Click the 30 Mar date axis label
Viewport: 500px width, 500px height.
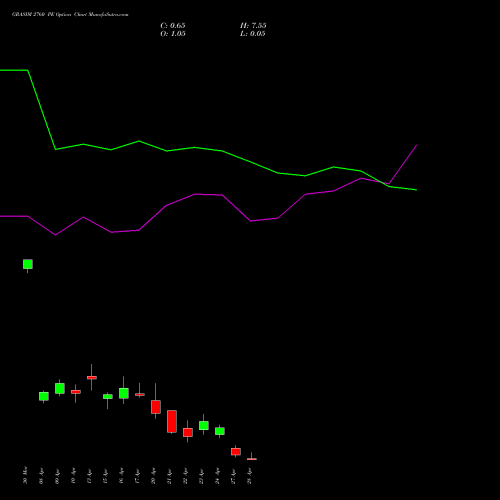pos(25,475)
